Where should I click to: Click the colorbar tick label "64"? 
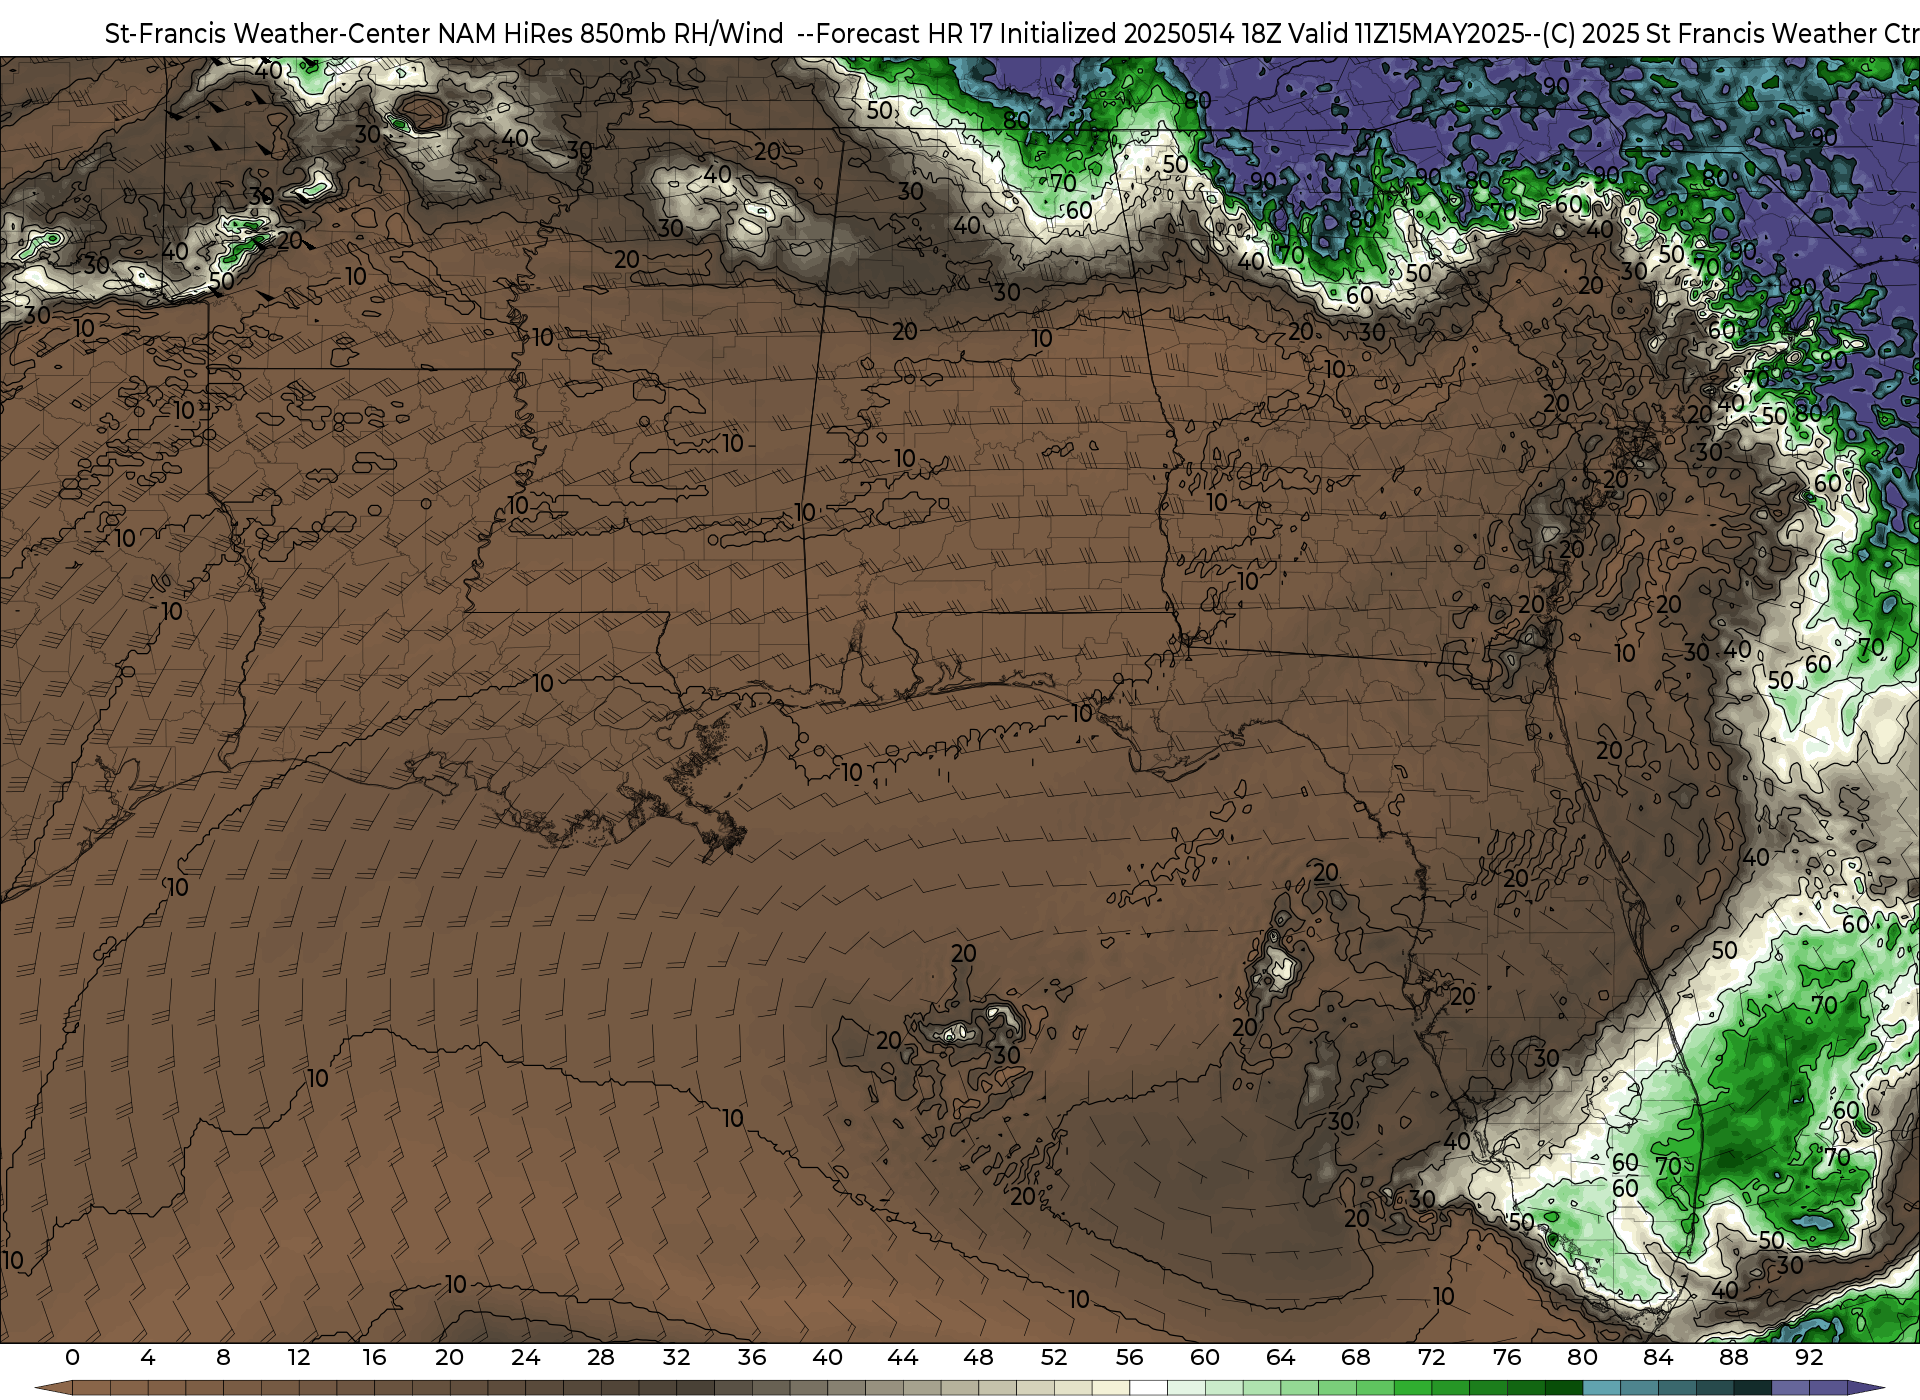(x=1281, y=1357)
